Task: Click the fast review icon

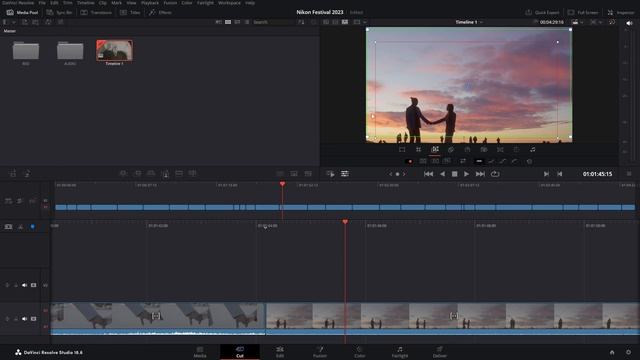Action: (330, 174)
